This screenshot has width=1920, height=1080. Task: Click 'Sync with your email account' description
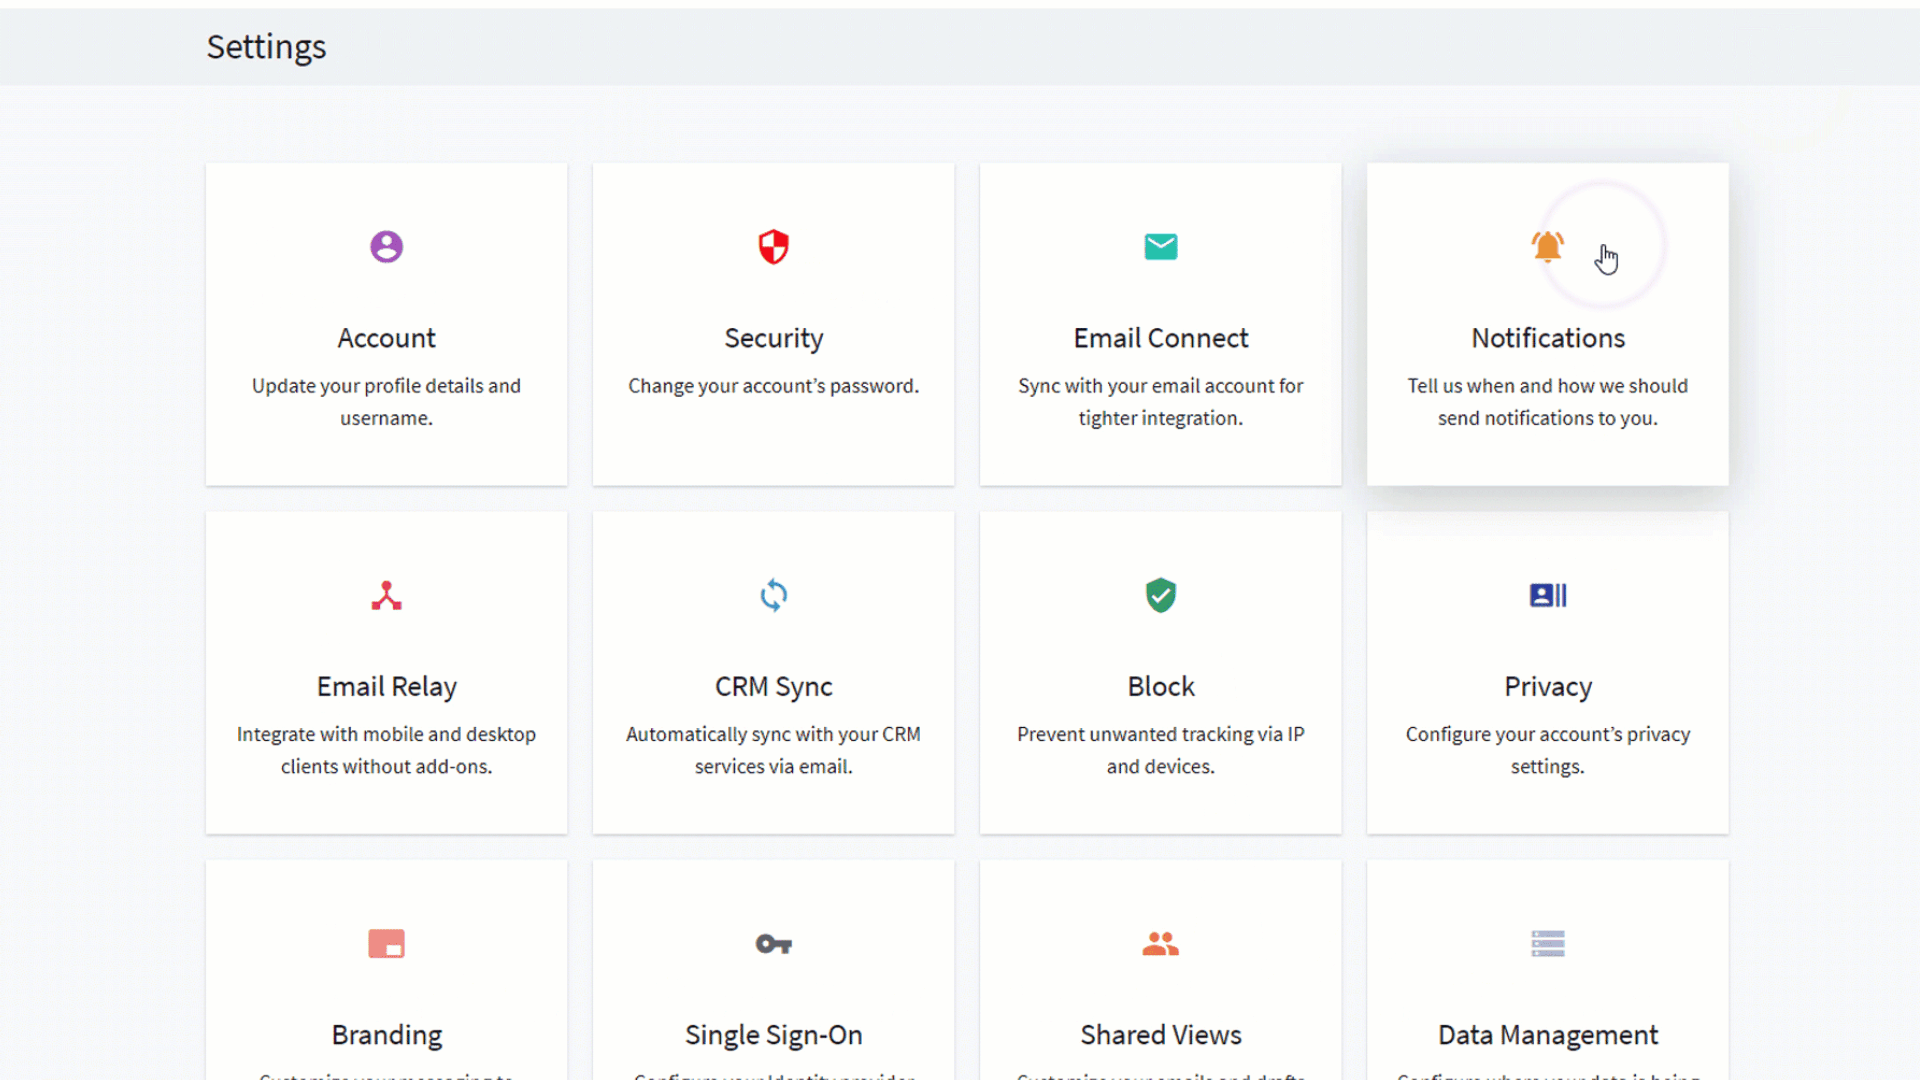pyautogui.click(x=1160, y=402)
